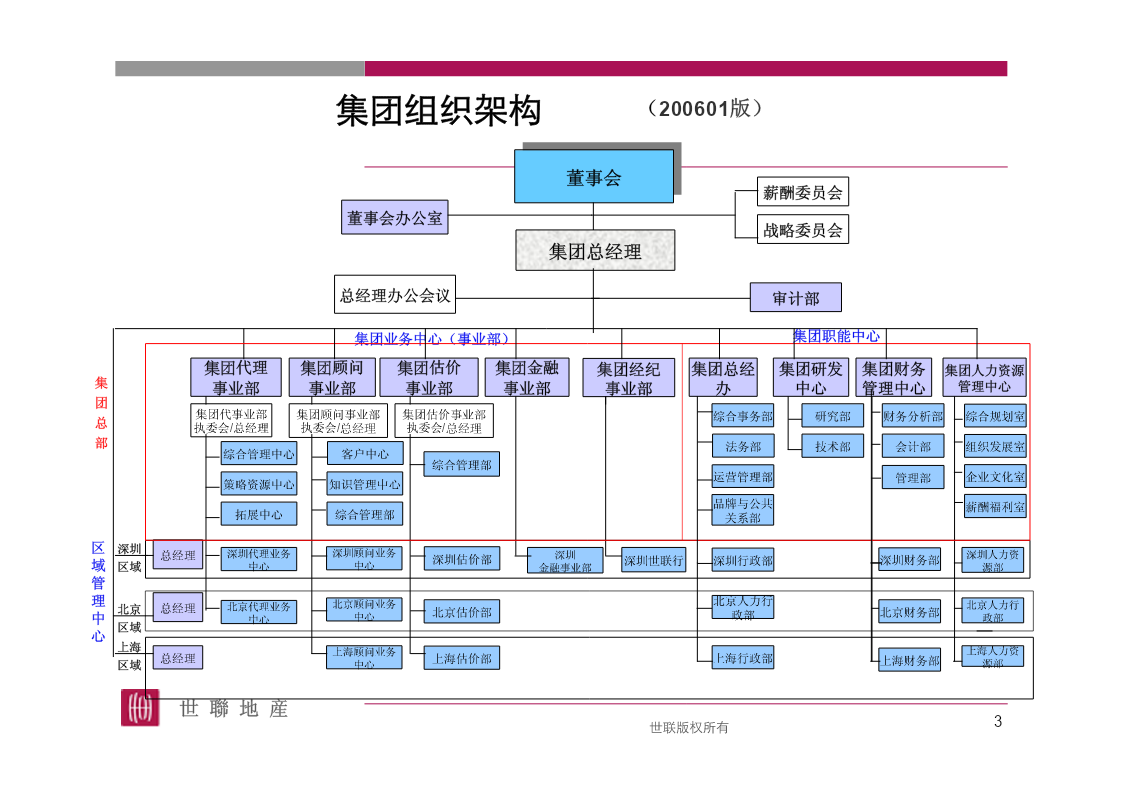Click the 深圳世联行 box
1123x794 pixels.
coord(653,561)
